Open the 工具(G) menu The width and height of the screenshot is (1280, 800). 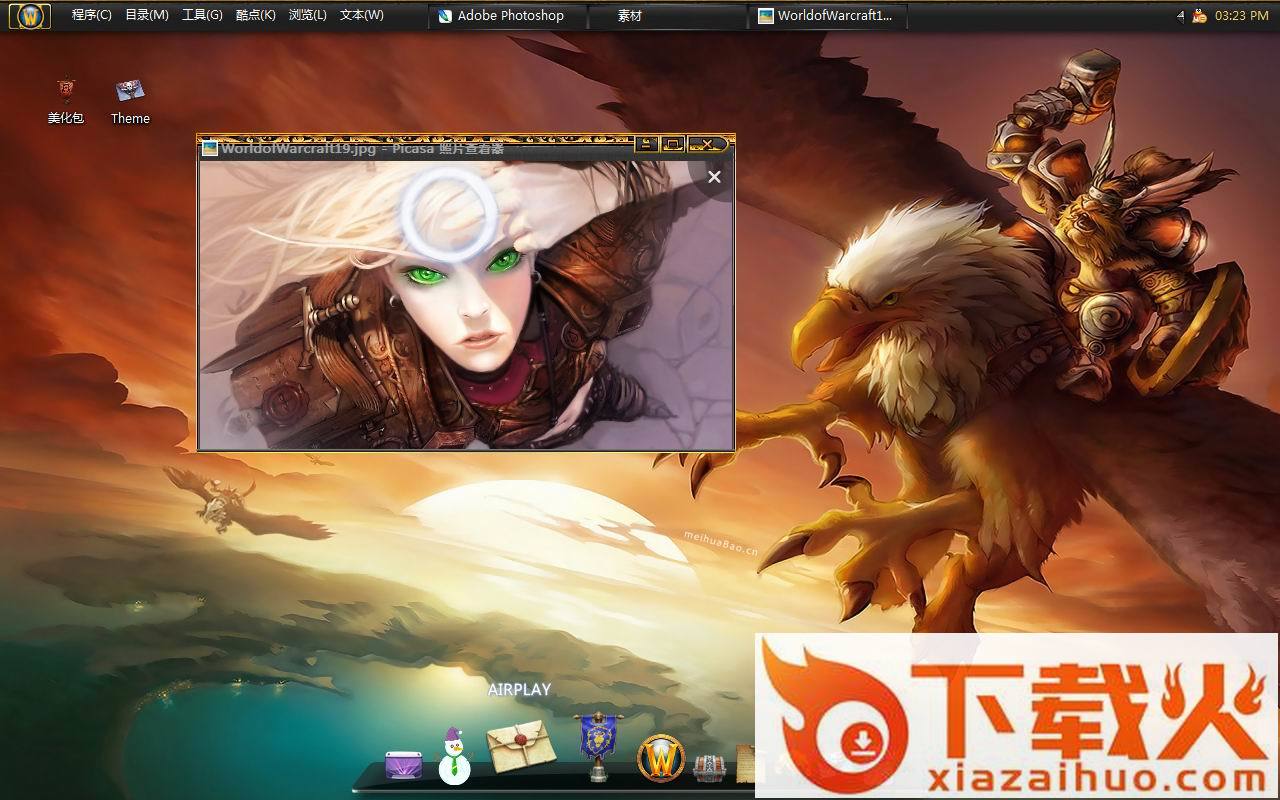202,15
